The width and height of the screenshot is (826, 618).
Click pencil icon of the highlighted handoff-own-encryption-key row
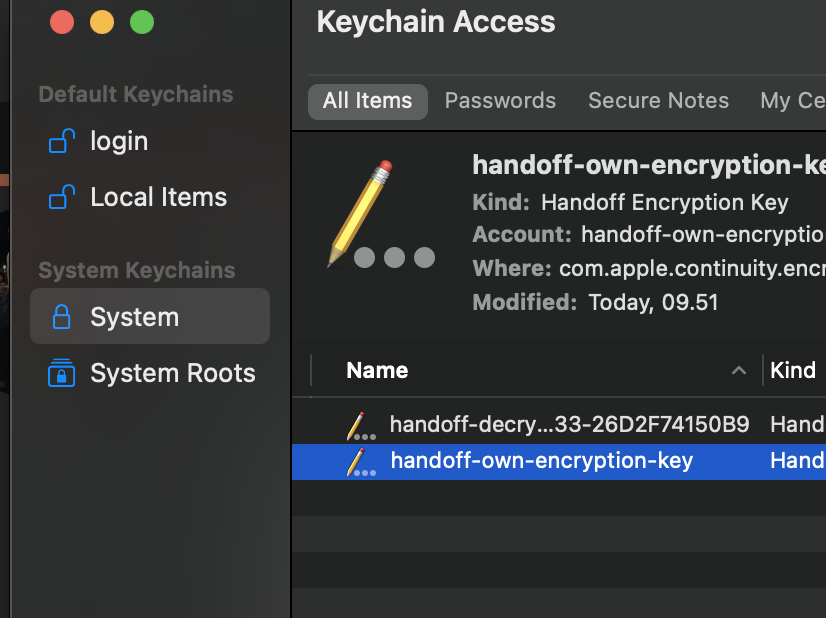361,462
